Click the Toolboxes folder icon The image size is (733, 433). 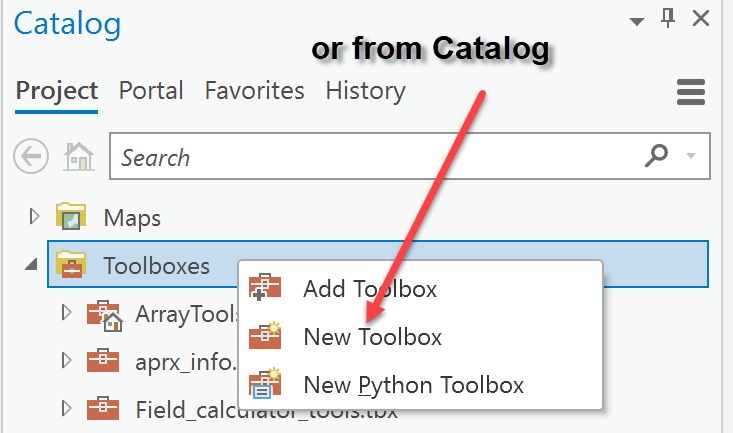pyautogui.click(x=71, y=265)
